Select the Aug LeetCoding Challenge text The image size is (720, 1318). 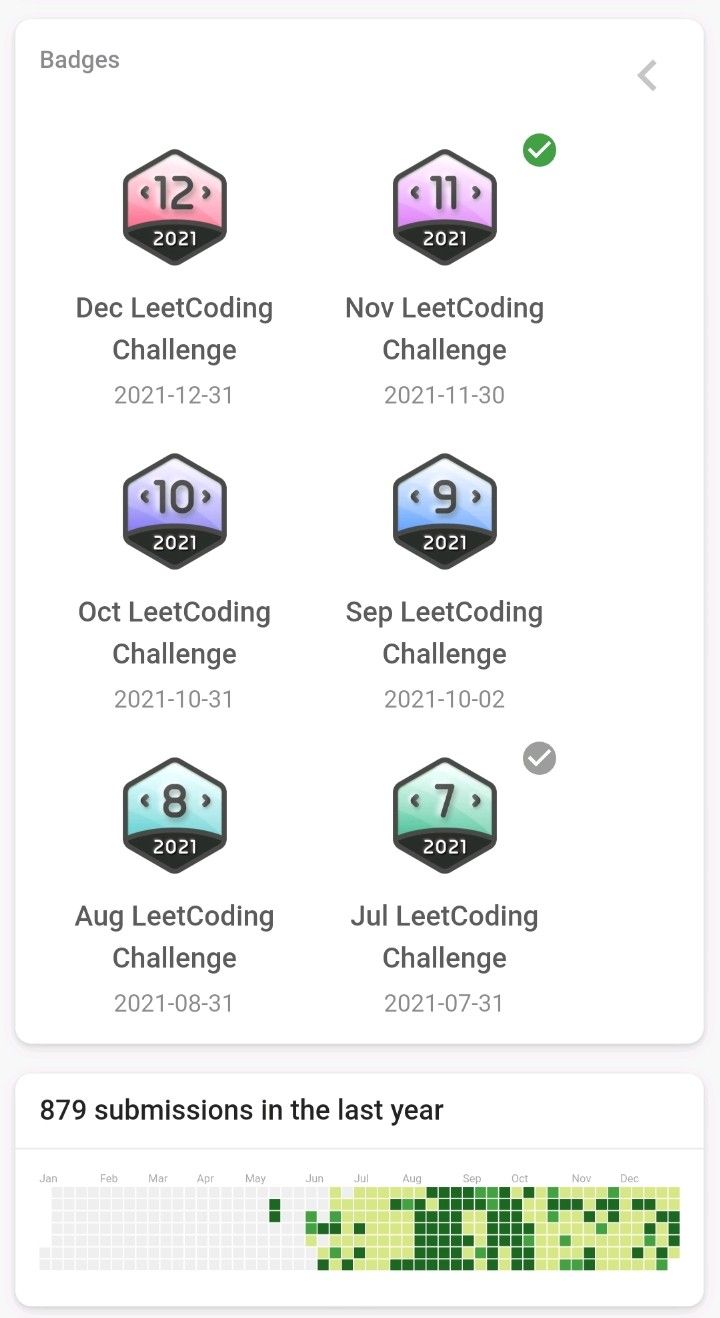tap(174, 937)
